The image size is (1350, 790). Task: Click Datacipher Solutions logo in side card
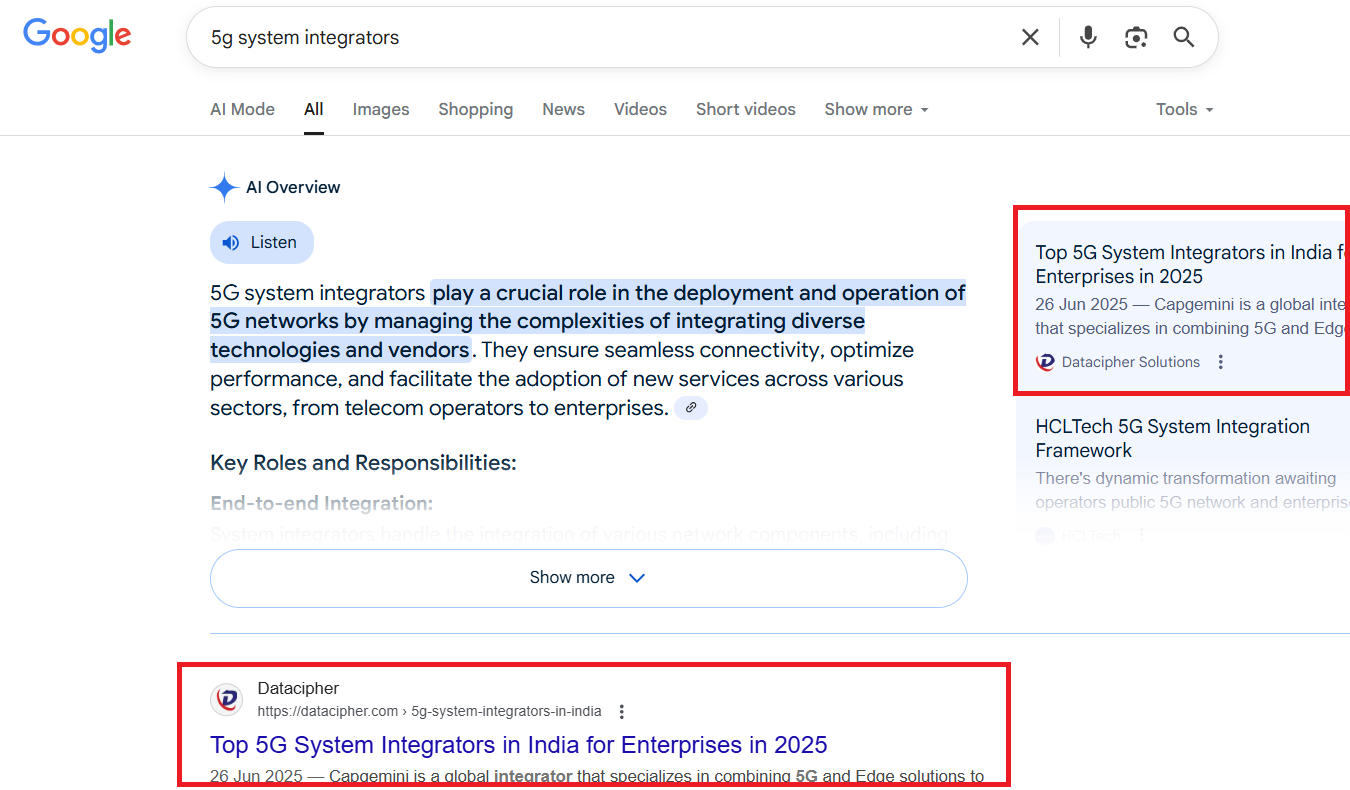point(1045,362)
